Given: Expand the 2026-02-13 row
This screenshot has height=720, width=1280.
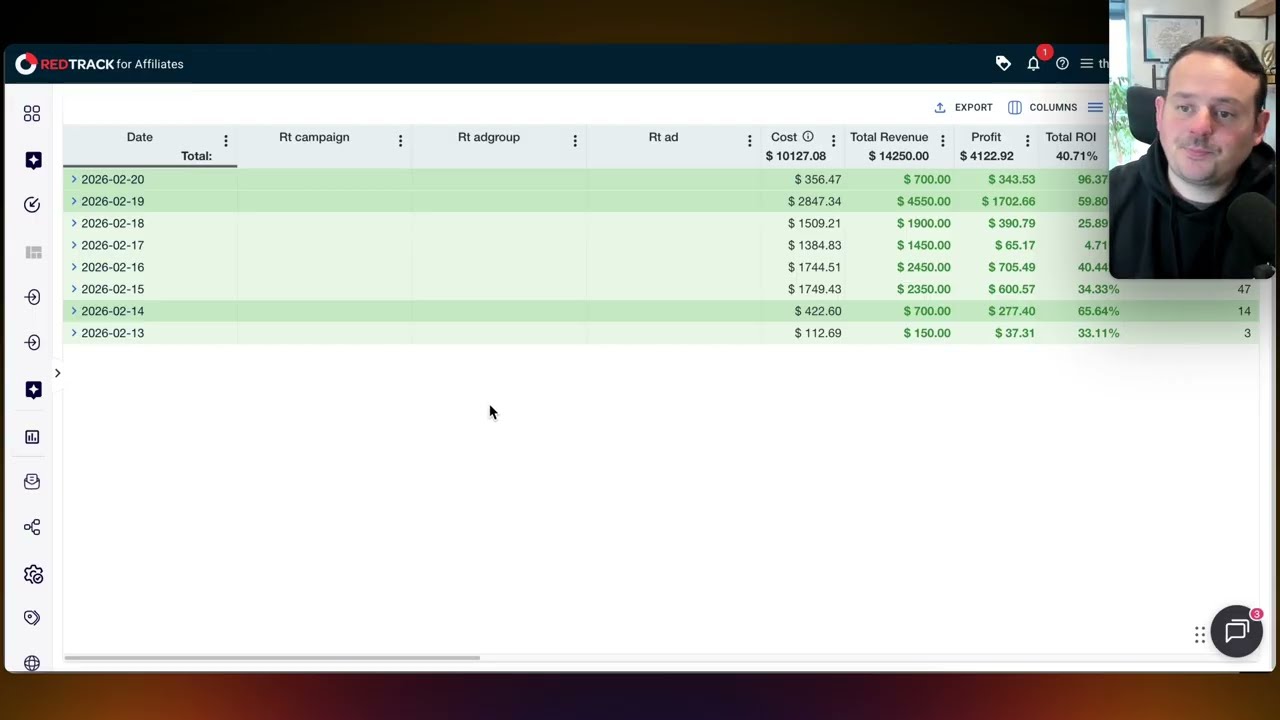Looking at the screenshot, I should click(74, 333).
